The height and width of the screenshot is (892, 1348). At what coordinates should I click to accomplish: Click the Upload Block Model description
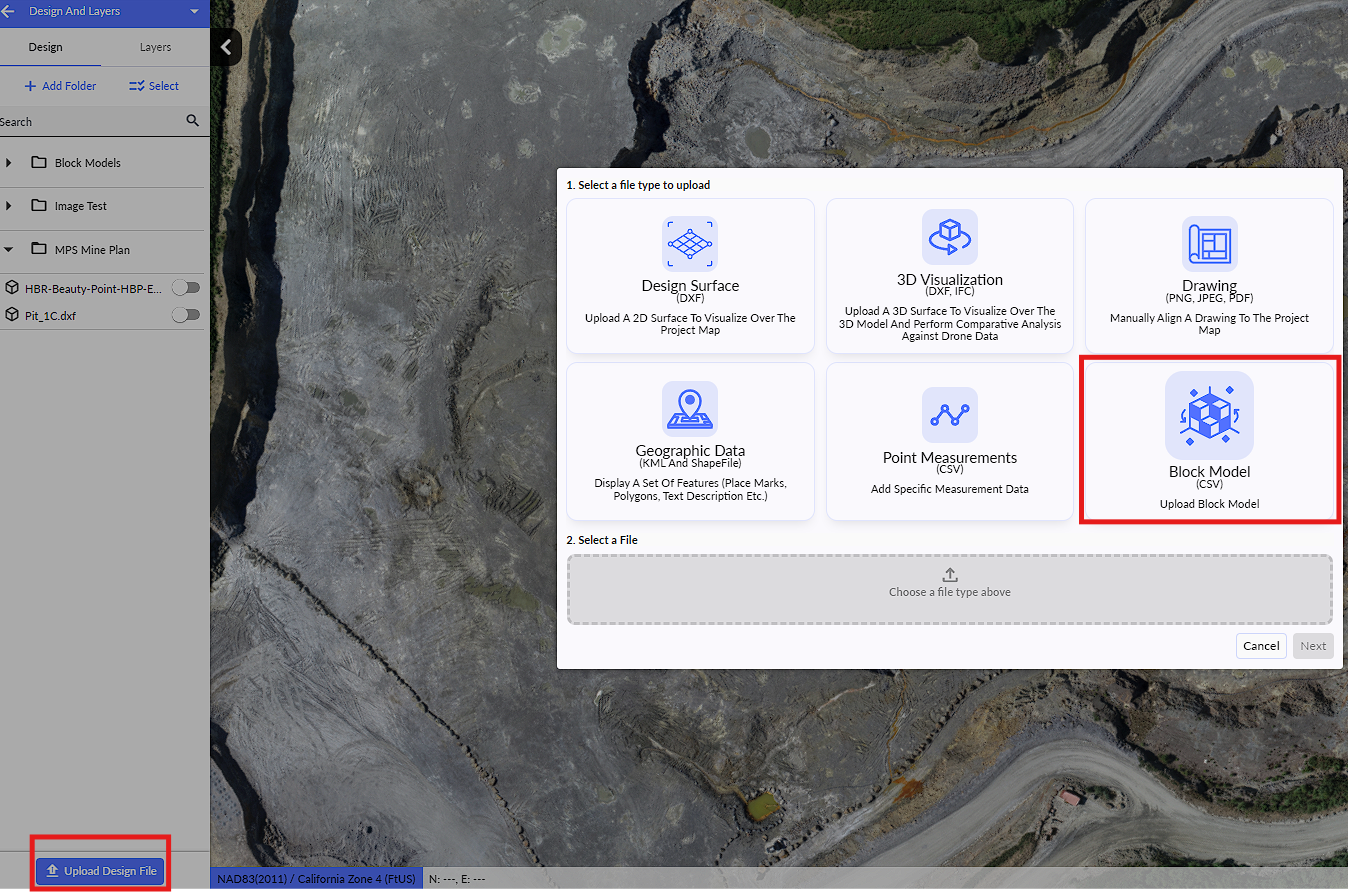coord(1209,504)
